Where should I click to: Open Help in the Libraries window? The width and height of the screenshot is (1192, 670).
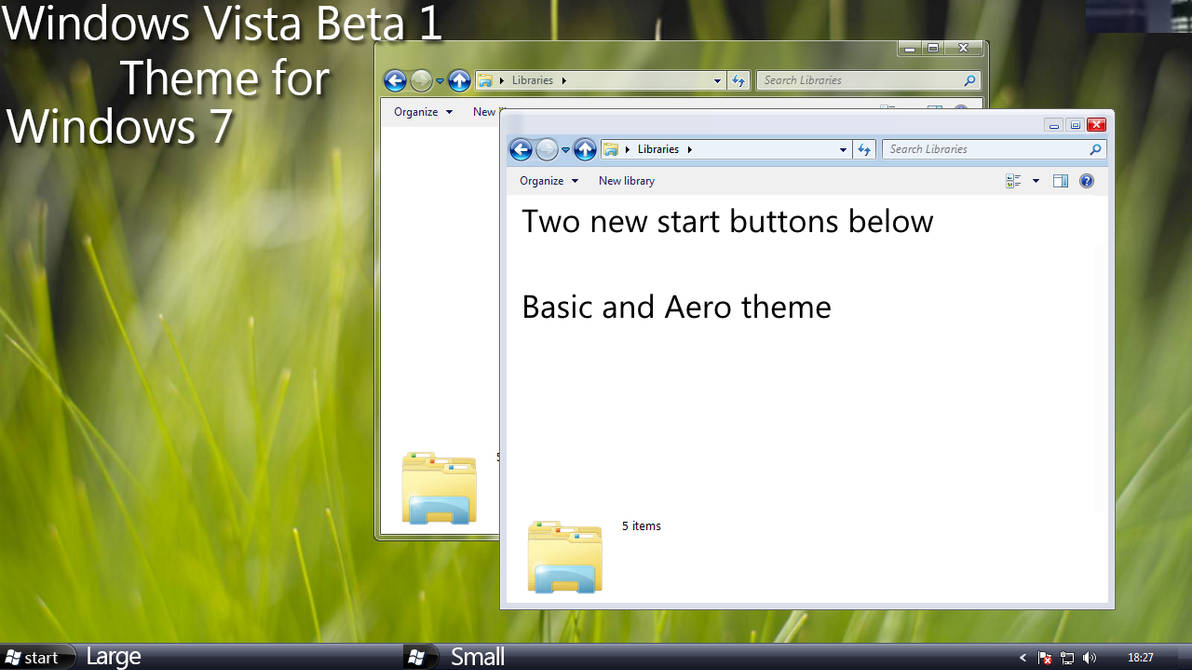pyautogui.click(x=1086, y=180)
